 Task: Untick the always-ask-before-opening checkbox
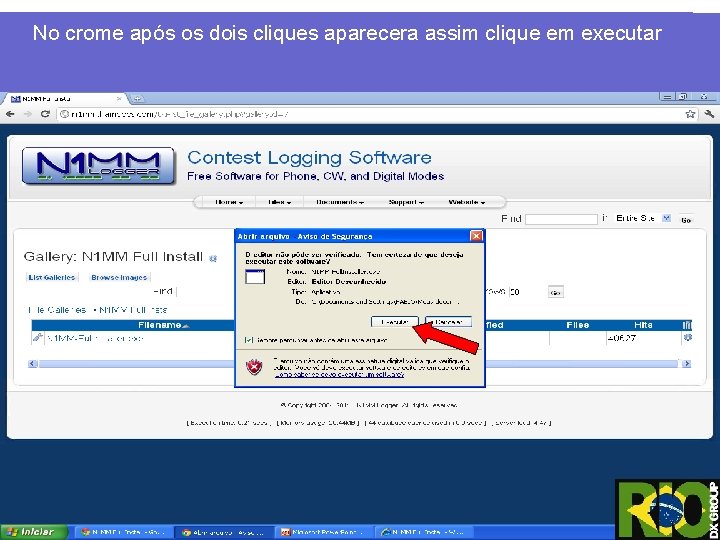pyautogui.click(x=248, y=340)
